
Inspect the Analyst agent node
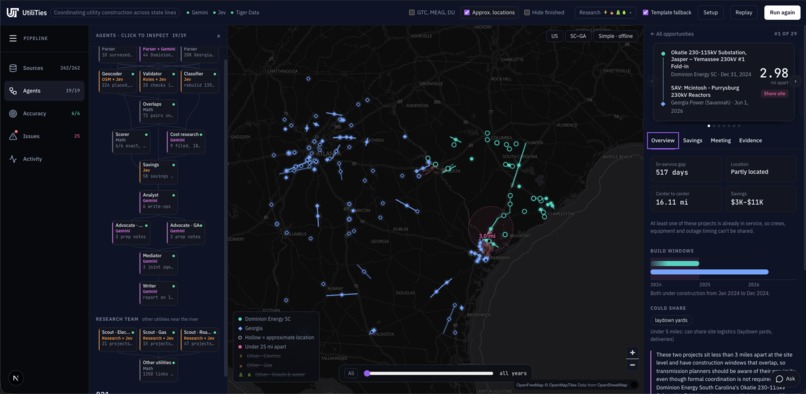point(158,202)
